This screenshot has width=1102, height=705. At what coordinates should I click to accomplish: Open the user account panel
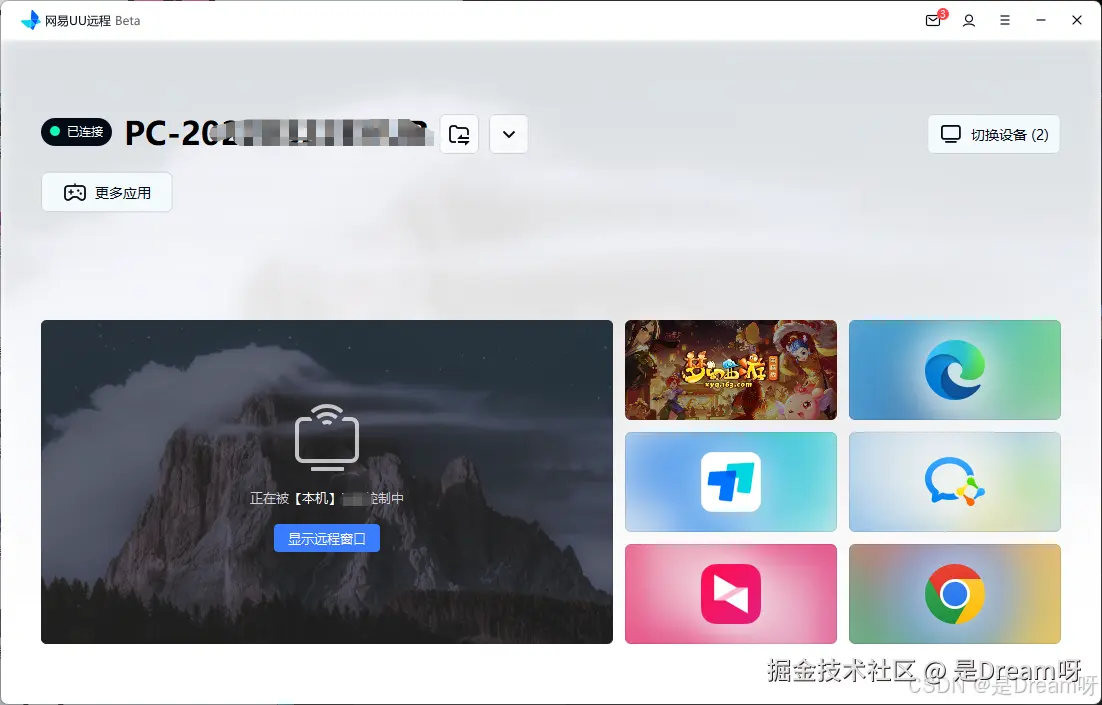pos(968,20)
